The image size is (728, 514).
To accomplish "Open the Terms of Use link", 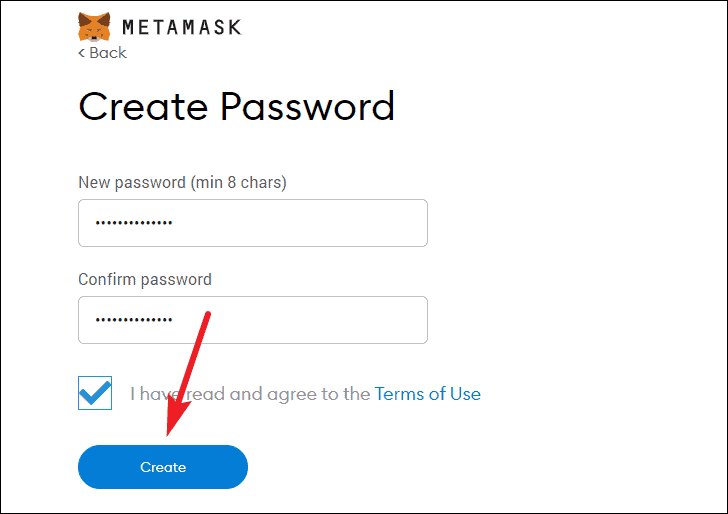I will (x=428, y=394).
